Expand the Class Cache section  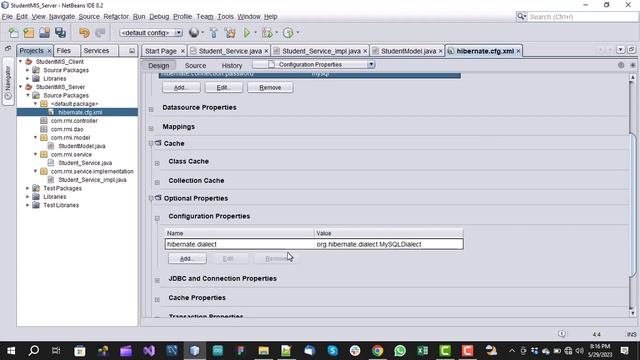coord(157,163)
